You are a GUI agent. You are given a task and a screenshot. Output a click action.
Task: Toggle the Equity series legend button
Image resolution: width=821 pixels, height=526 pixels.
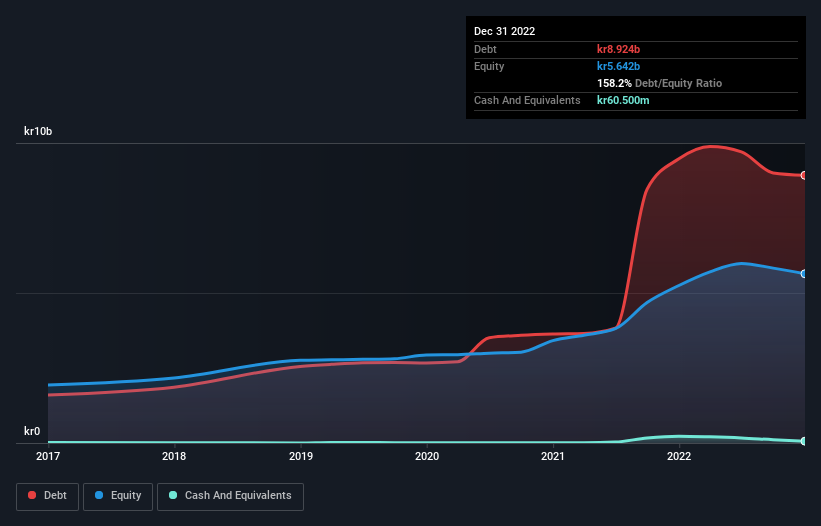(x=118, y=496)
